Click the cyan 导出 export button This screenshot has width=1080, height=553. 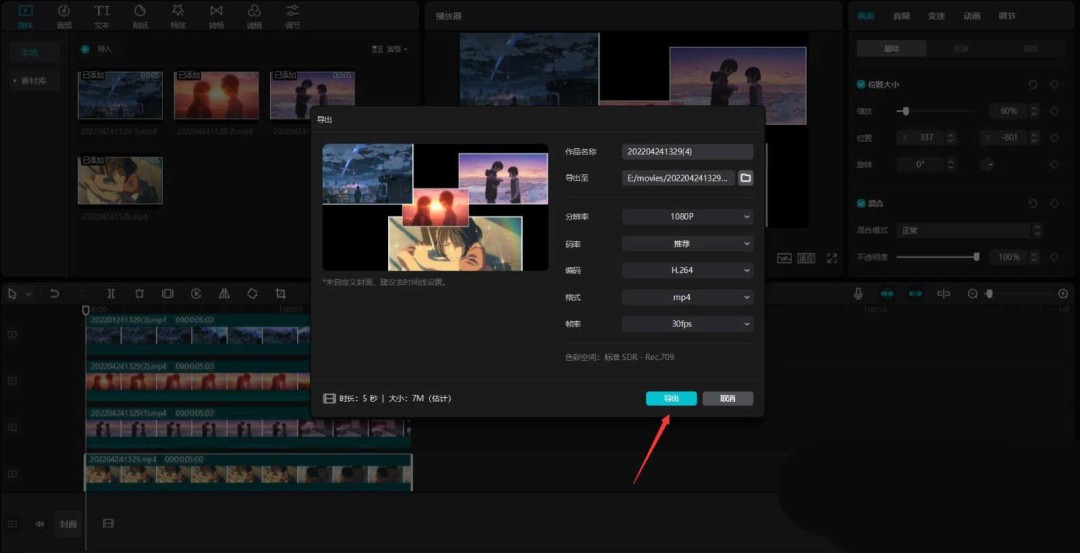[671, 398]
